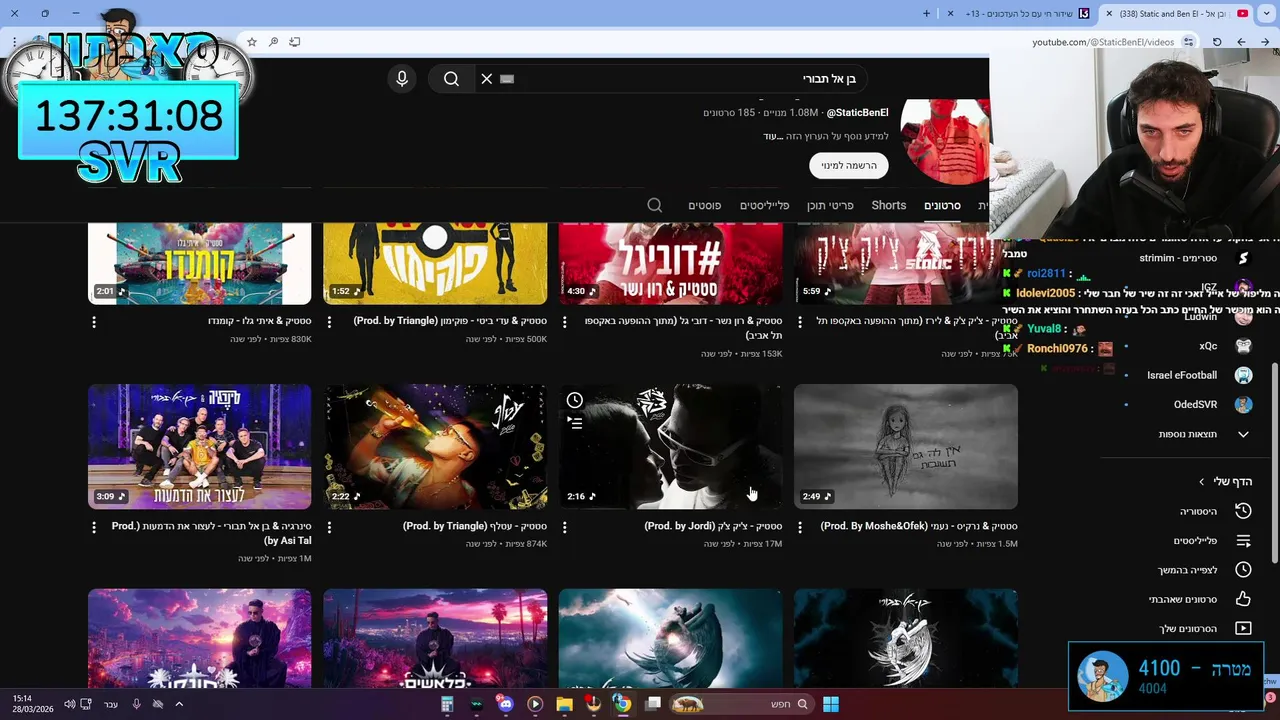This screenshot has width=1280, height=720.
Task: Click the youtube.com address bar URL
Action: pos(1103,42)
